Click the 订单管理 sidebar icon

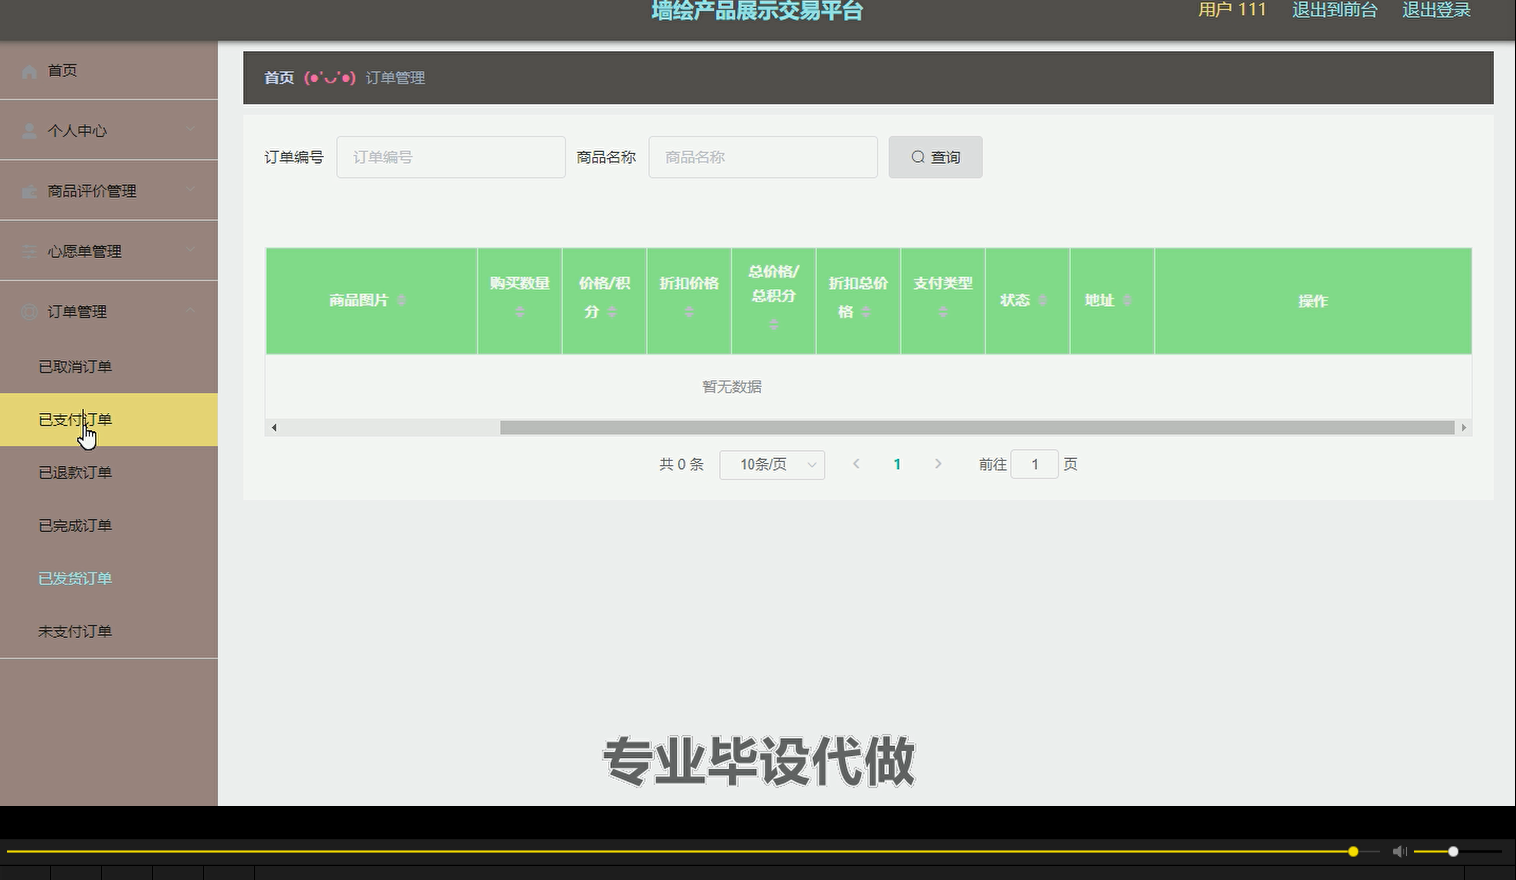pyautogui.click(x=28, y=311)
